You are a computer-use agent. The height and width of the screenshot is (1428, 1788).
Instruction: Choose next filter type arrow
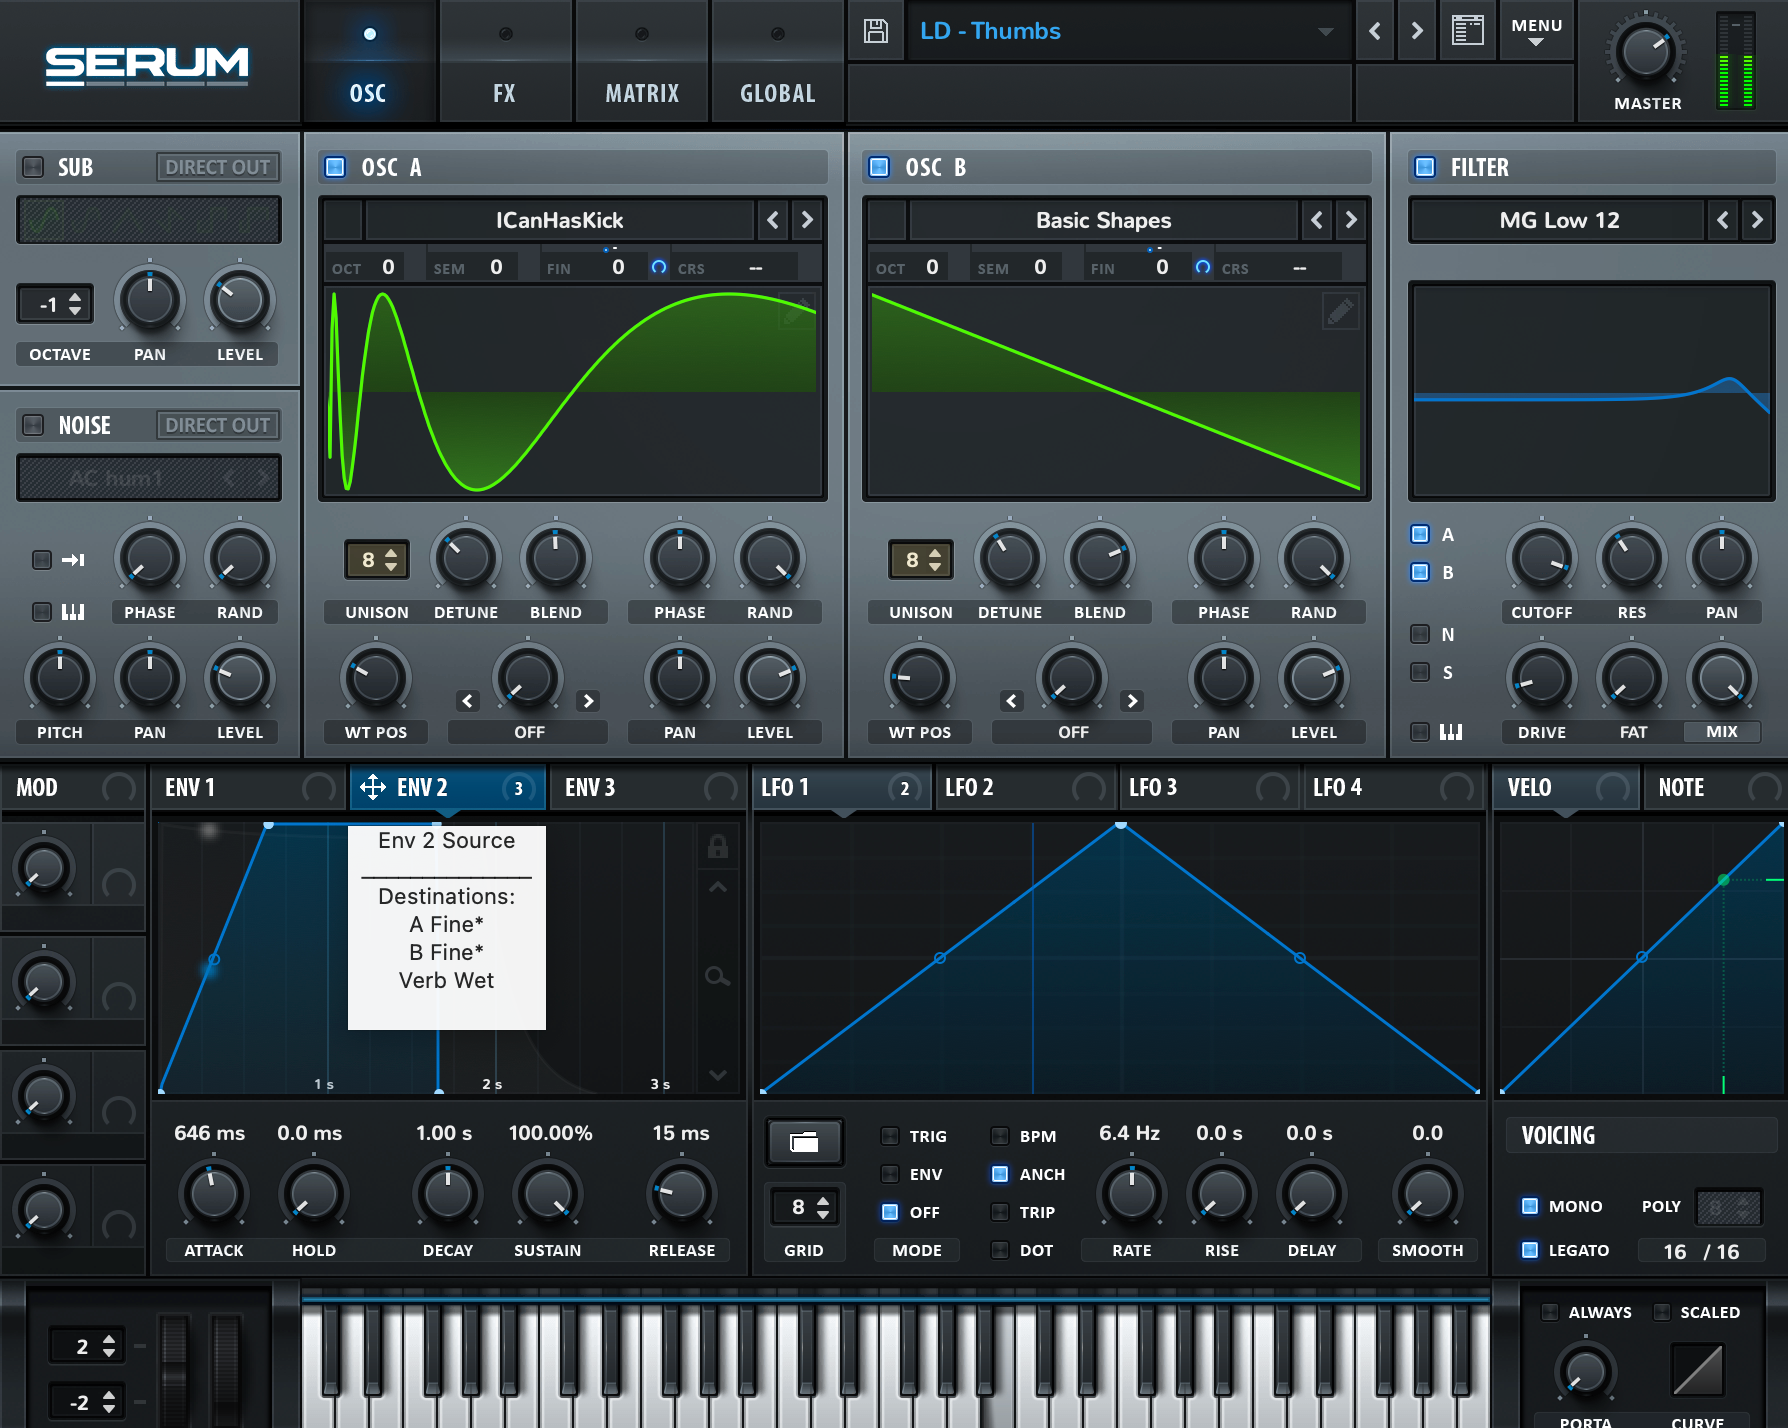pos(1757,220)
